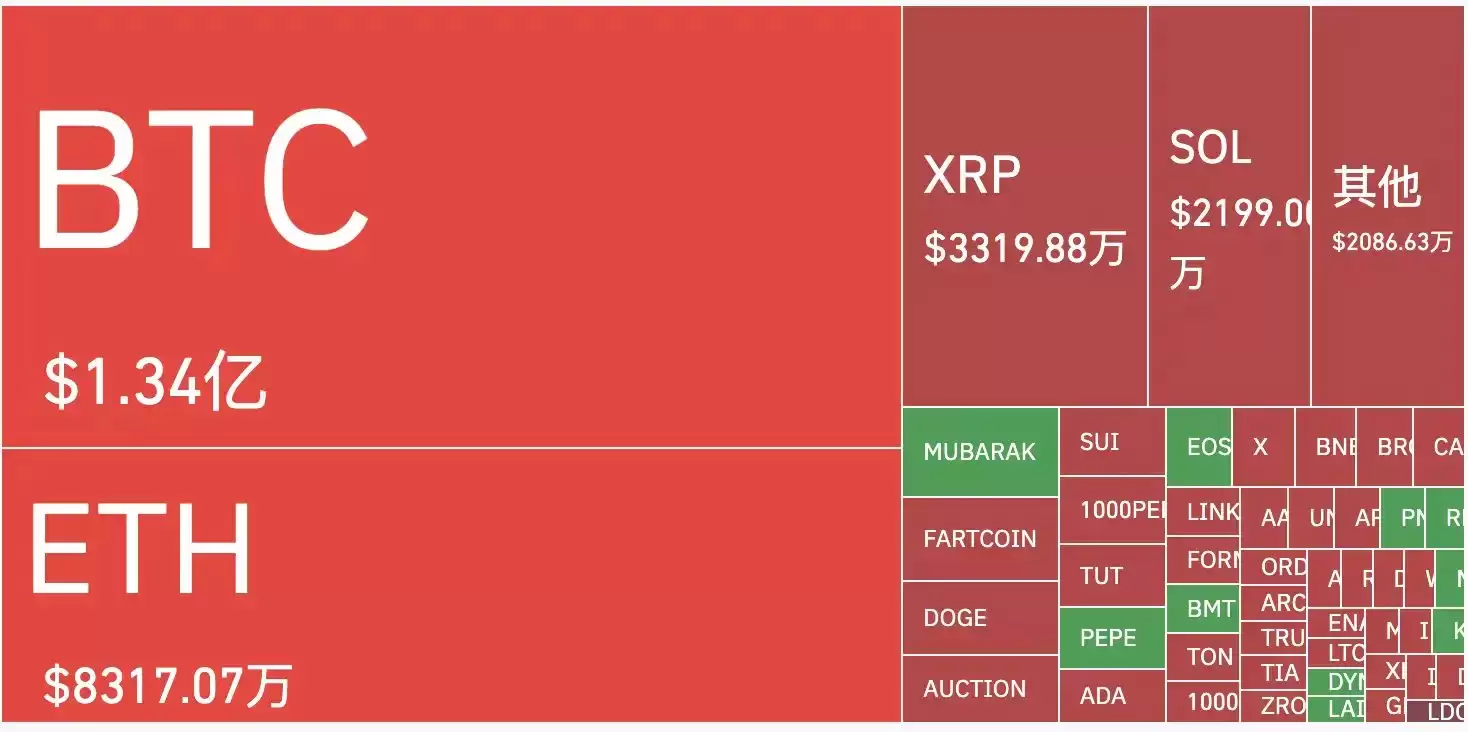Select the ORD heatmap tile
Image resolution: width=1468 pixels, height=732 pixels.
click(1273, 567)
